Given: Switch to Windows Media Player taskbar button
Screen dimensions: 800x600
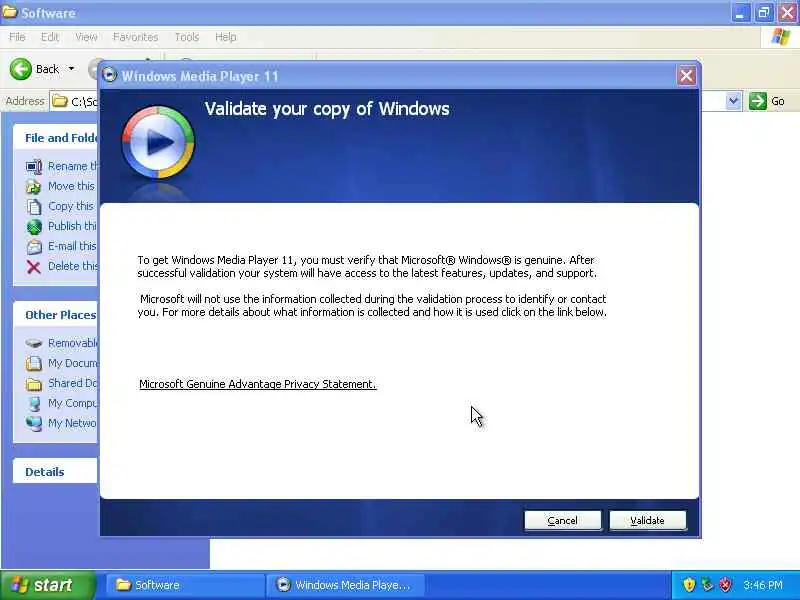Looking at the screenshot, I should [346, 585].
